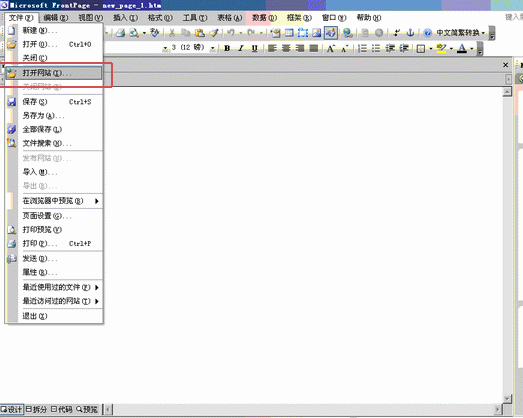
Task: Toggle Center paragraph alignment
Action: tap(286, 48)
